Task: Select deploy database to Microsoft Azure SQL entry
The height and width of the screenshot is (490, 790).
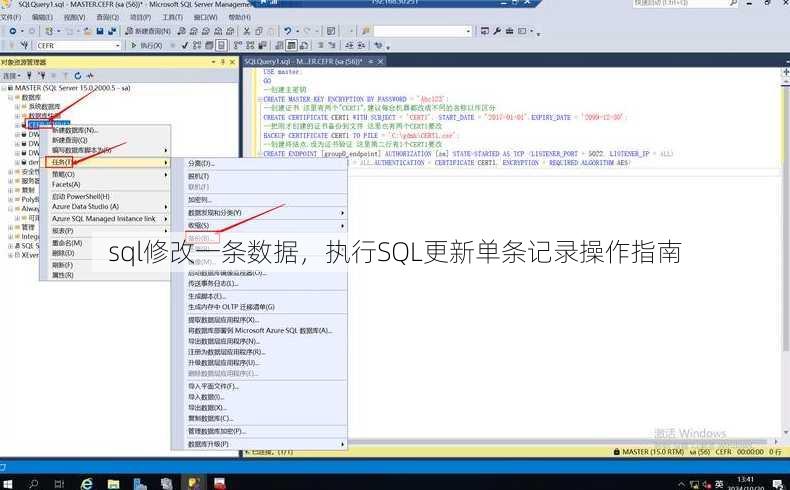Action: click(x=259, y=331)
